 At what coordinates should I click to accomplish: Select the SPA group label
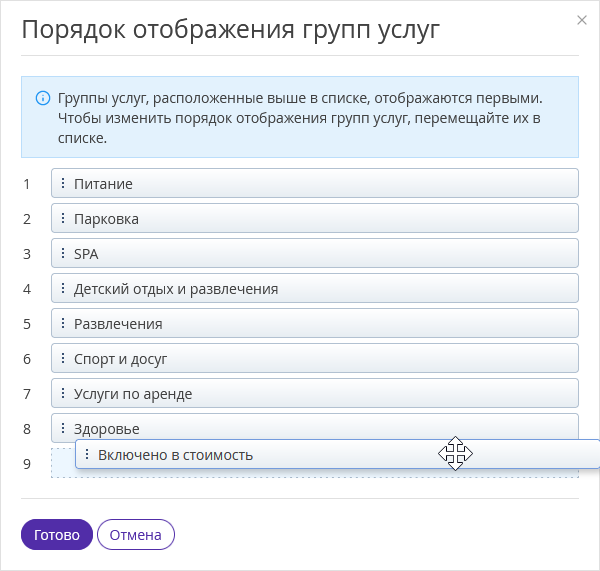(86, 254)
